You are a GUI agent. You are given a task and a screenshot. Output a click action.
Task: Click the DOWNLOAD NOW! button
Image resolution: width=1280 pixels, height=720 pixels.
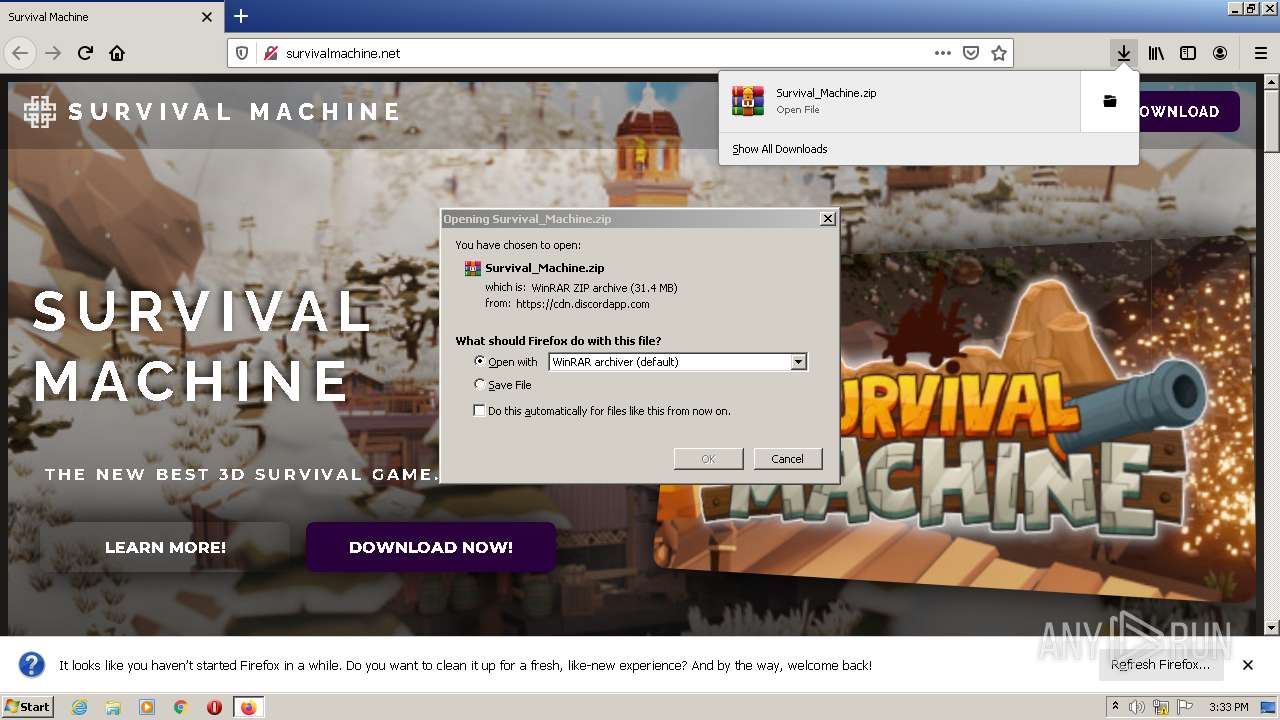tap(431, 547)
